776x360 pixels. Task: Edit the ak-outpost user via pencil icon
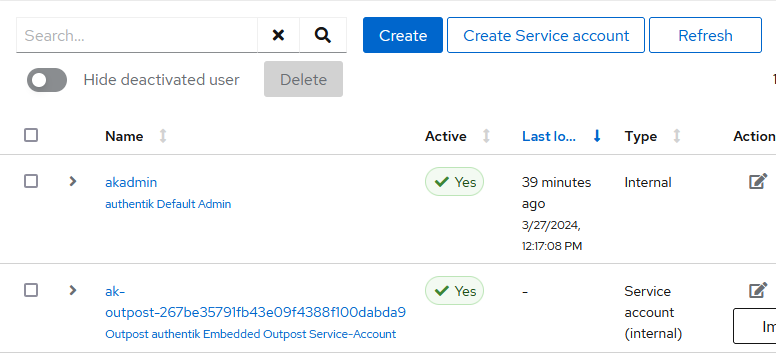pos(758,291)
